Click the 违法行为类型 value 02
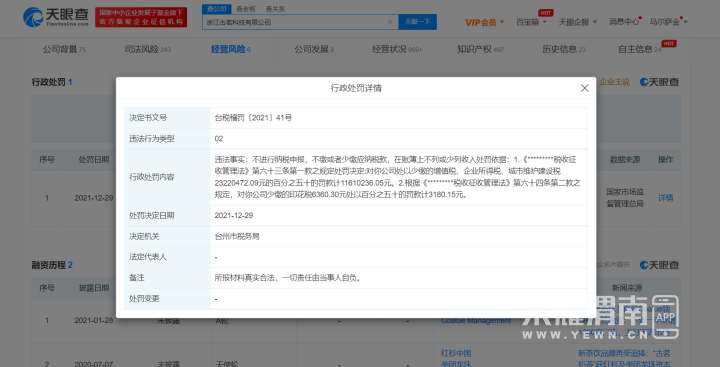The image size is (720, 367). 219,139
